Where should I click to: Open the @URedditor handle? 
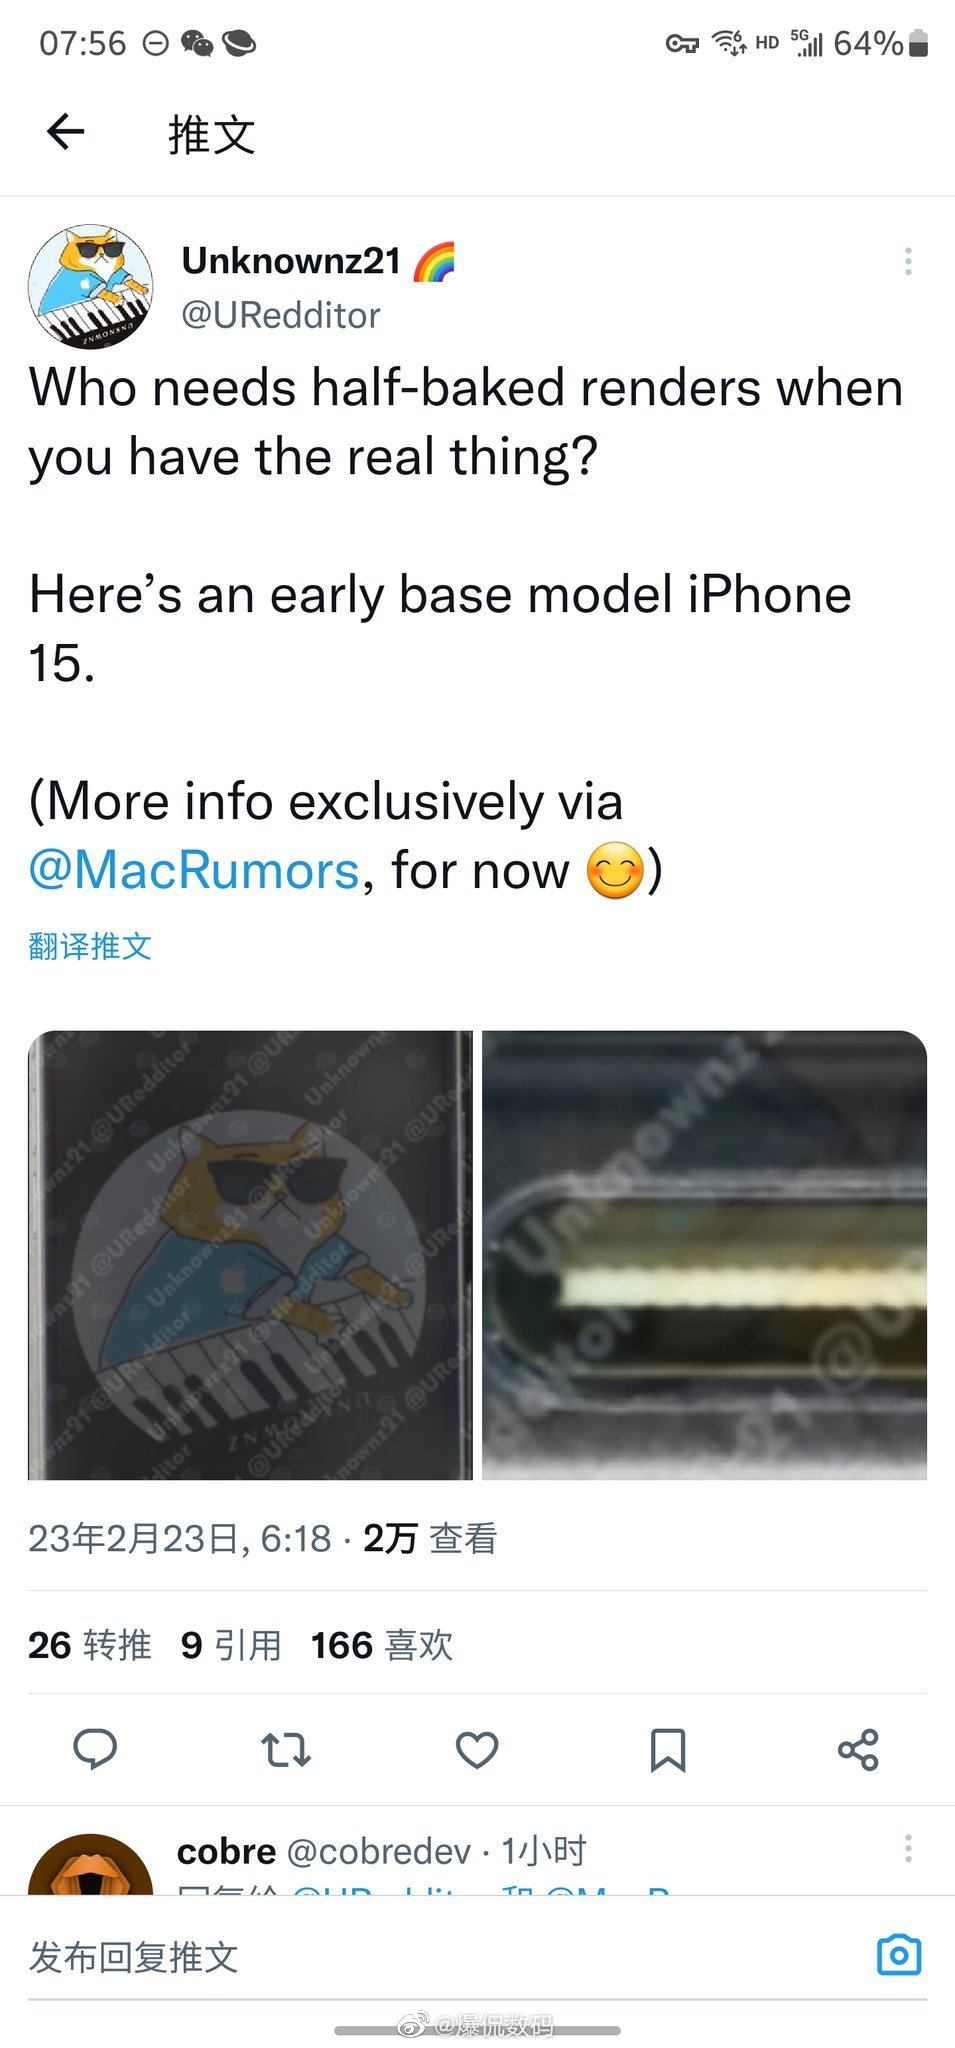point(281,316)
